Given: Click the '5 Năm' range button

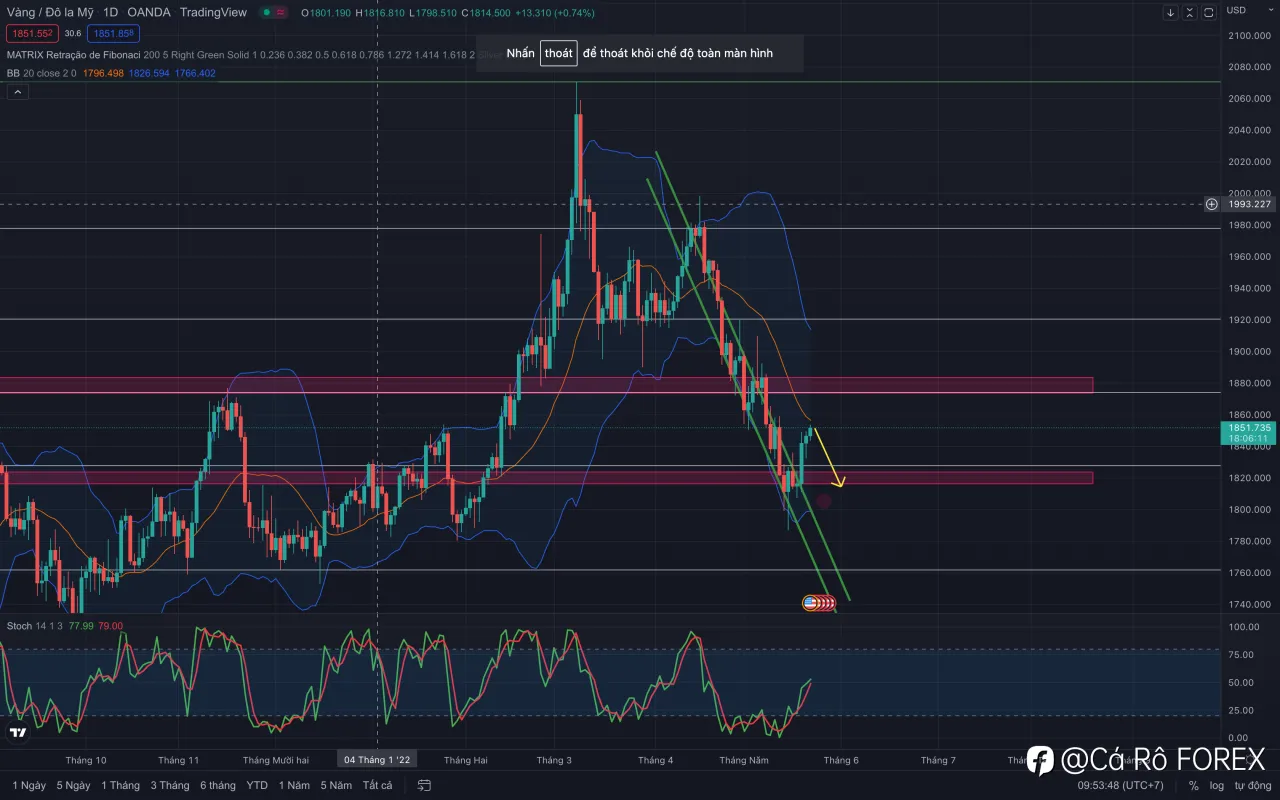Looking at the screenshot, I should 336,786.
